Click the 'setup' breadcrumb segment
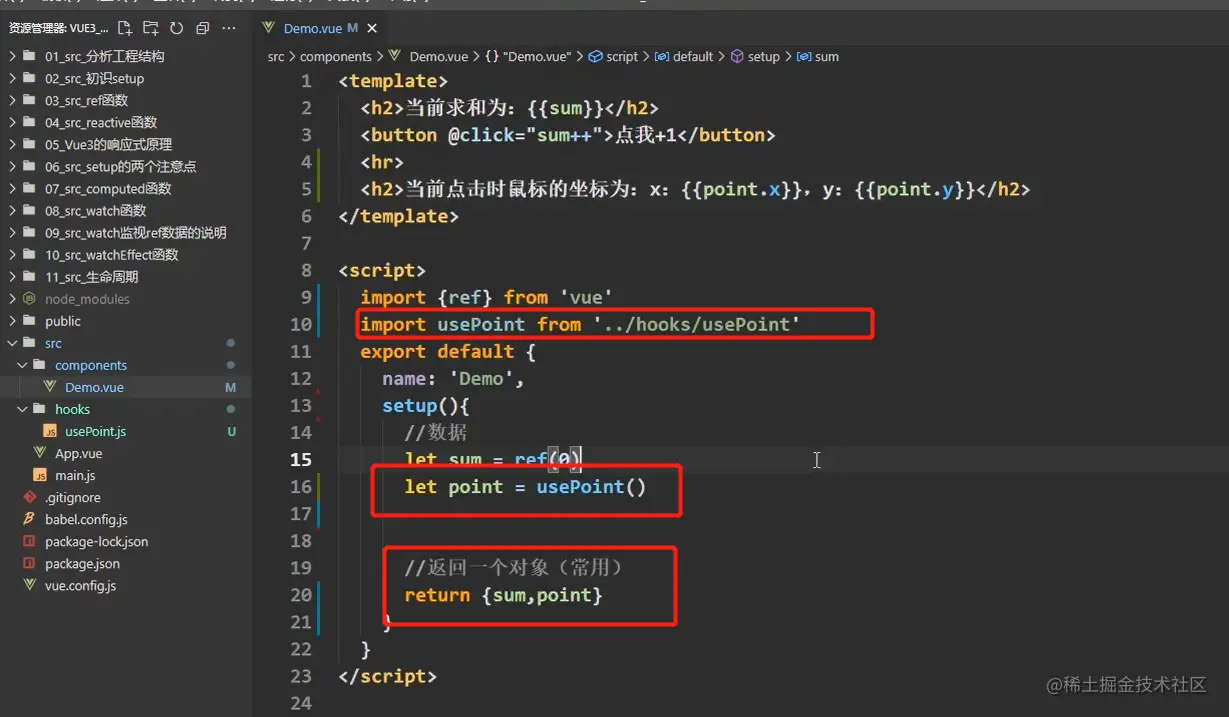This screenshot has width=1229, height=717. [763, 57]
